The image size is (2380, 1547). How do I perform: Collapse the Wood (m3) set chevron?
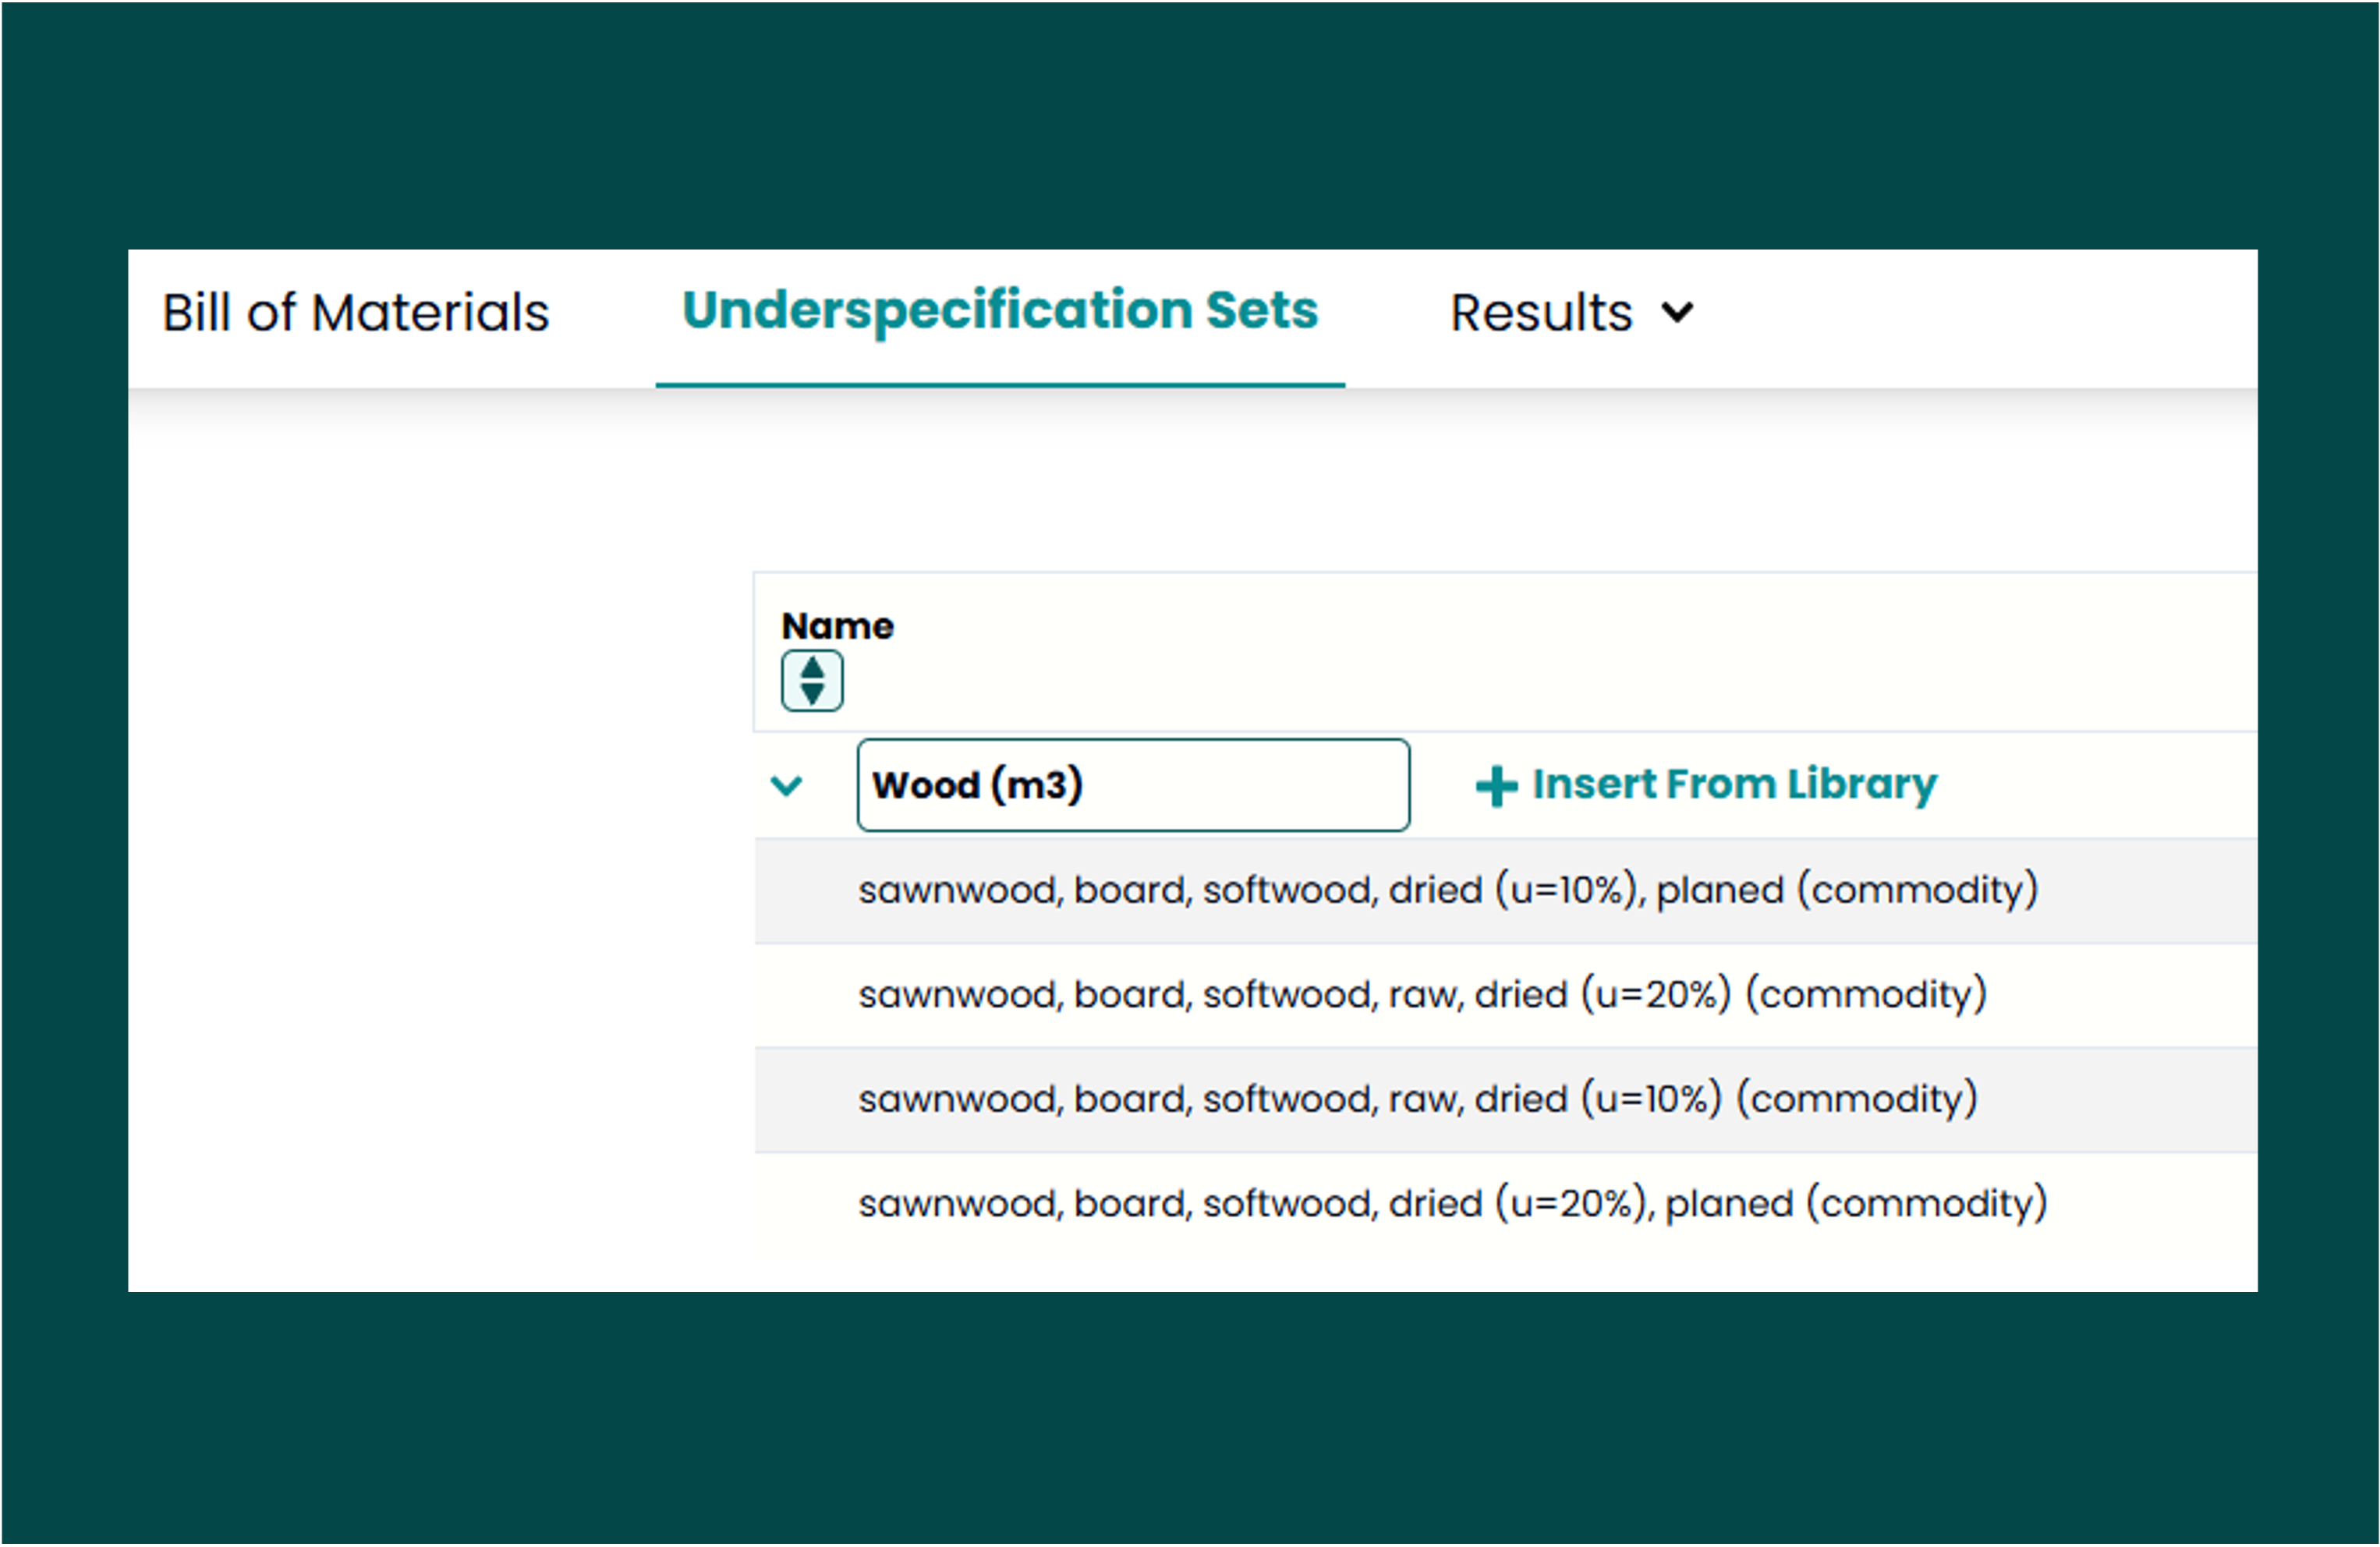pos(787,786)
